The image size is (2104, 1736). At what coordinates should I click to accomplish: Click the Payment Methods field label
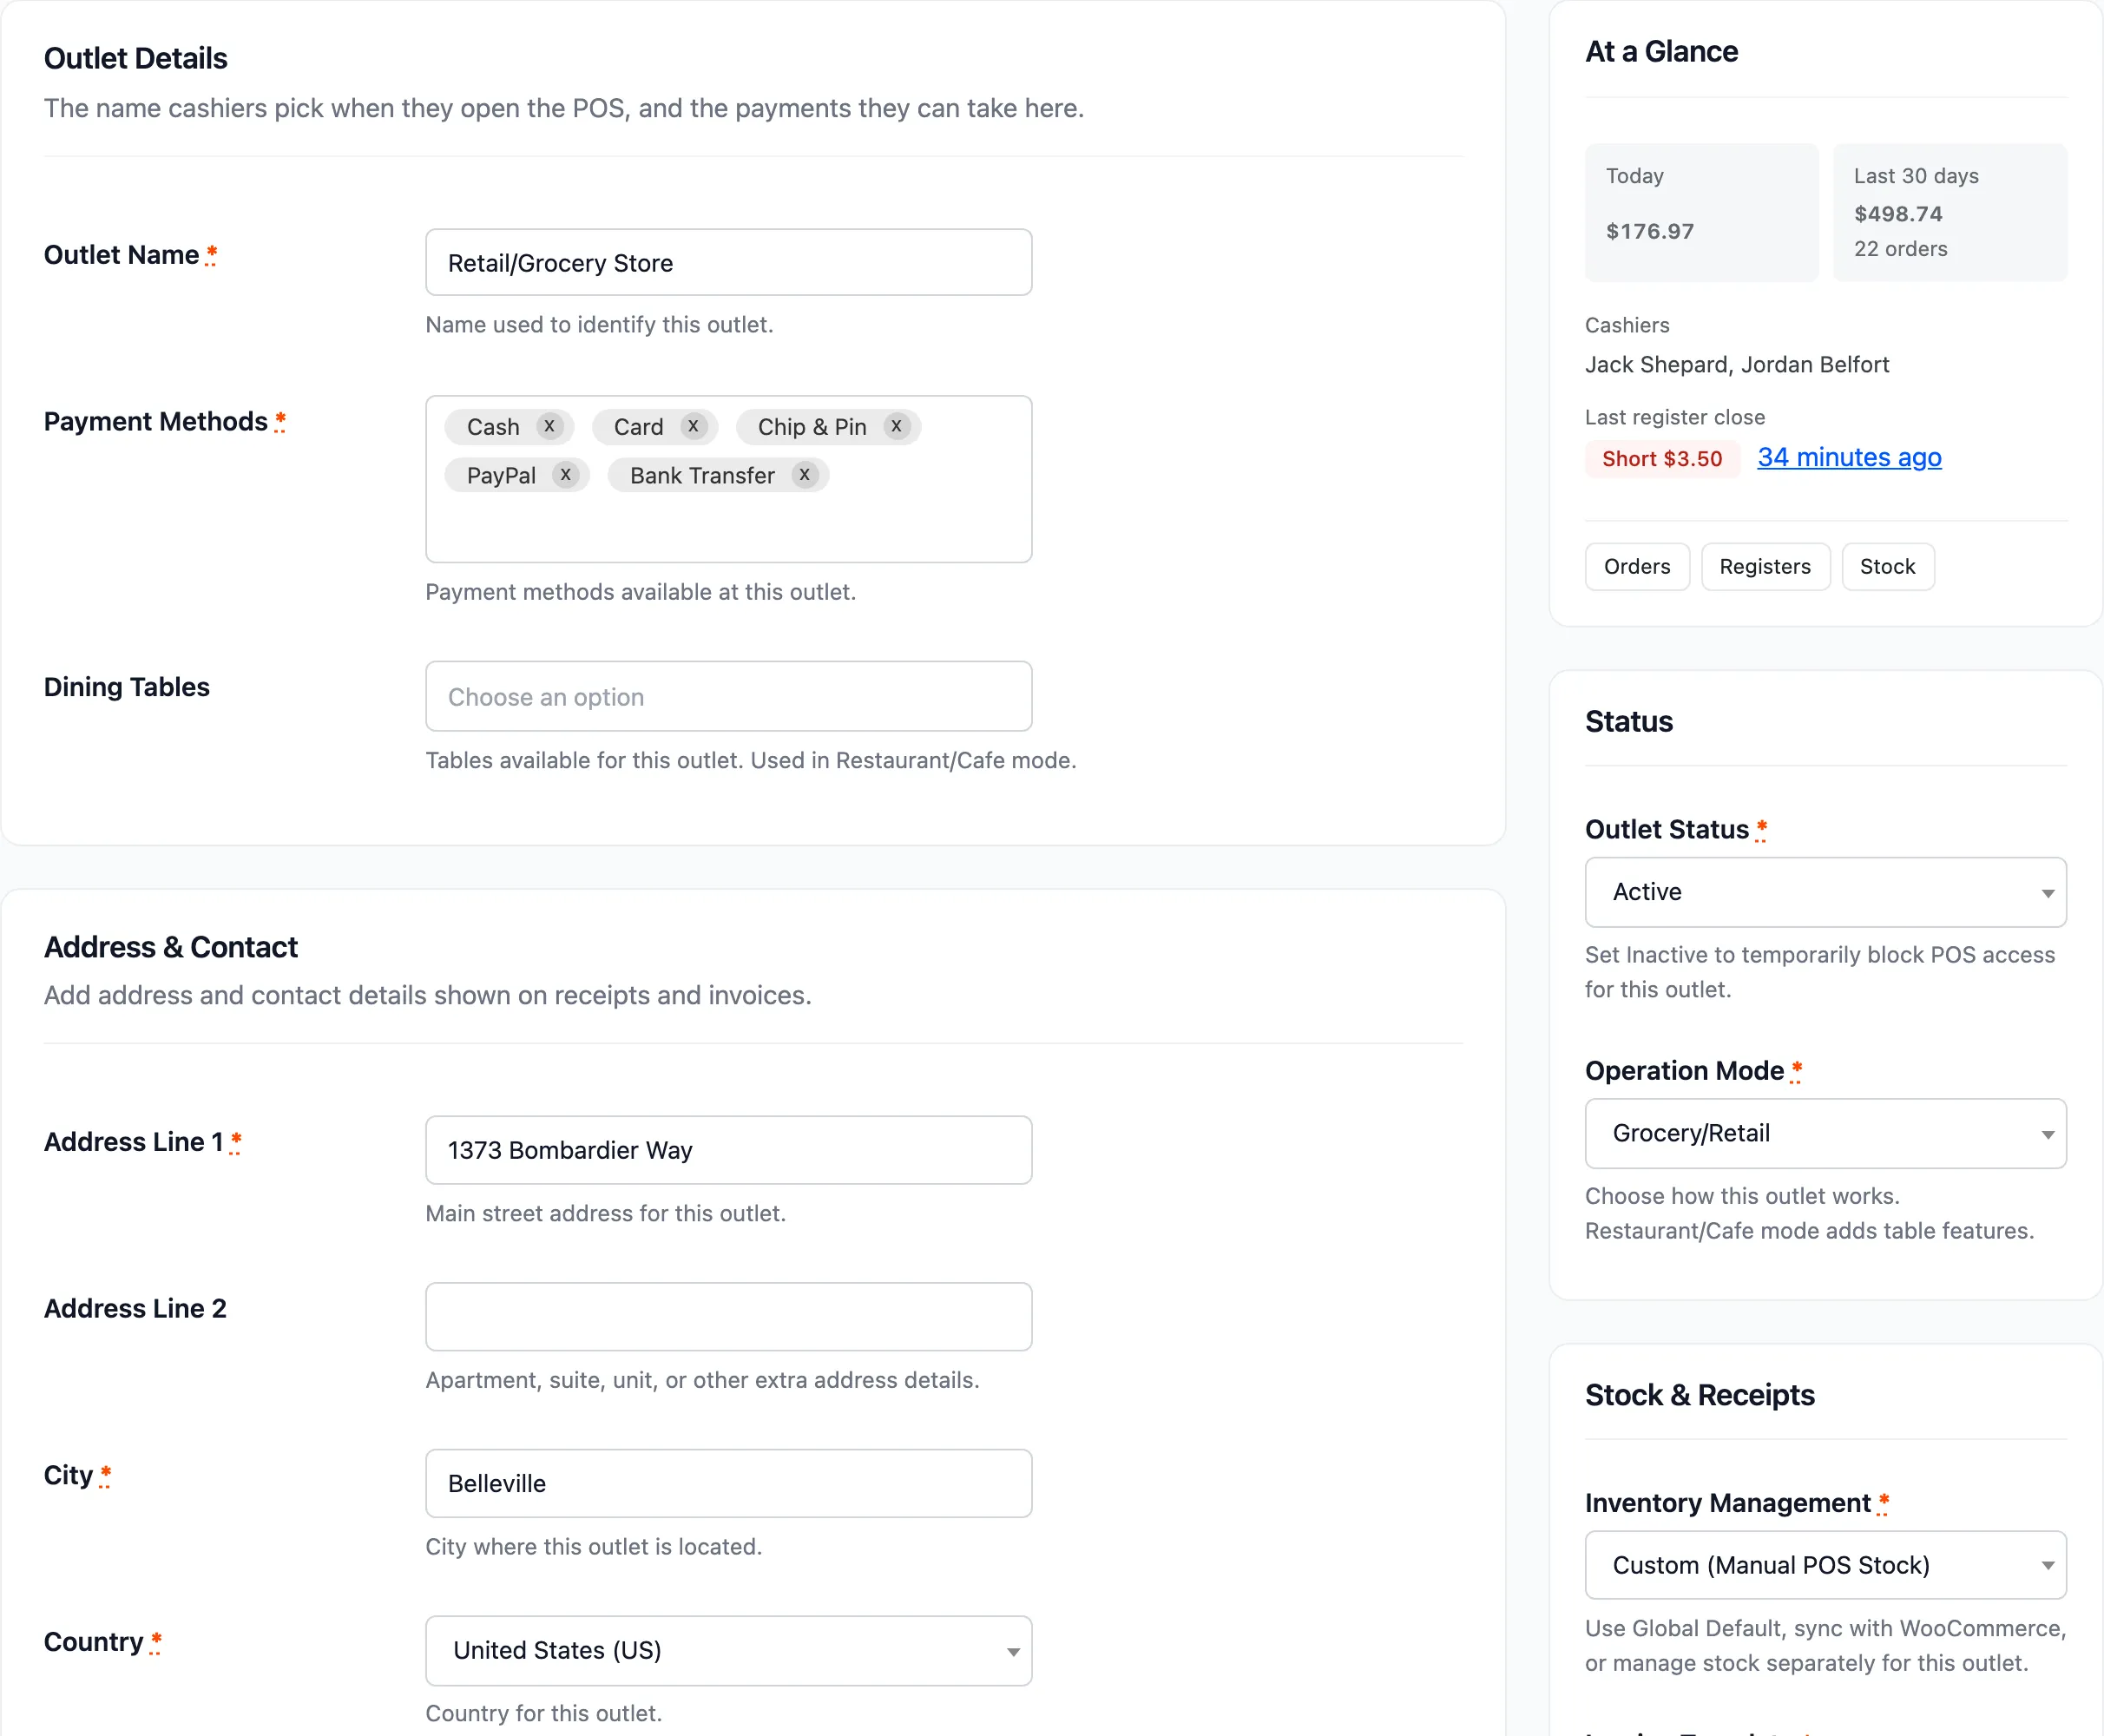[x=156, y=422]
